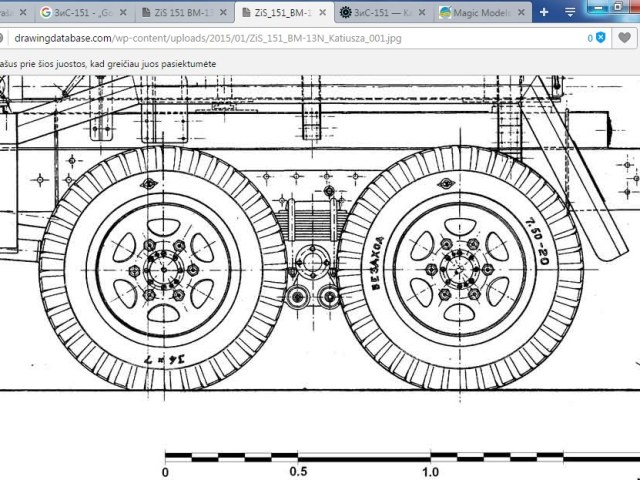
Task: Switch to the Magic Models tab
Action: click(478, 13)
